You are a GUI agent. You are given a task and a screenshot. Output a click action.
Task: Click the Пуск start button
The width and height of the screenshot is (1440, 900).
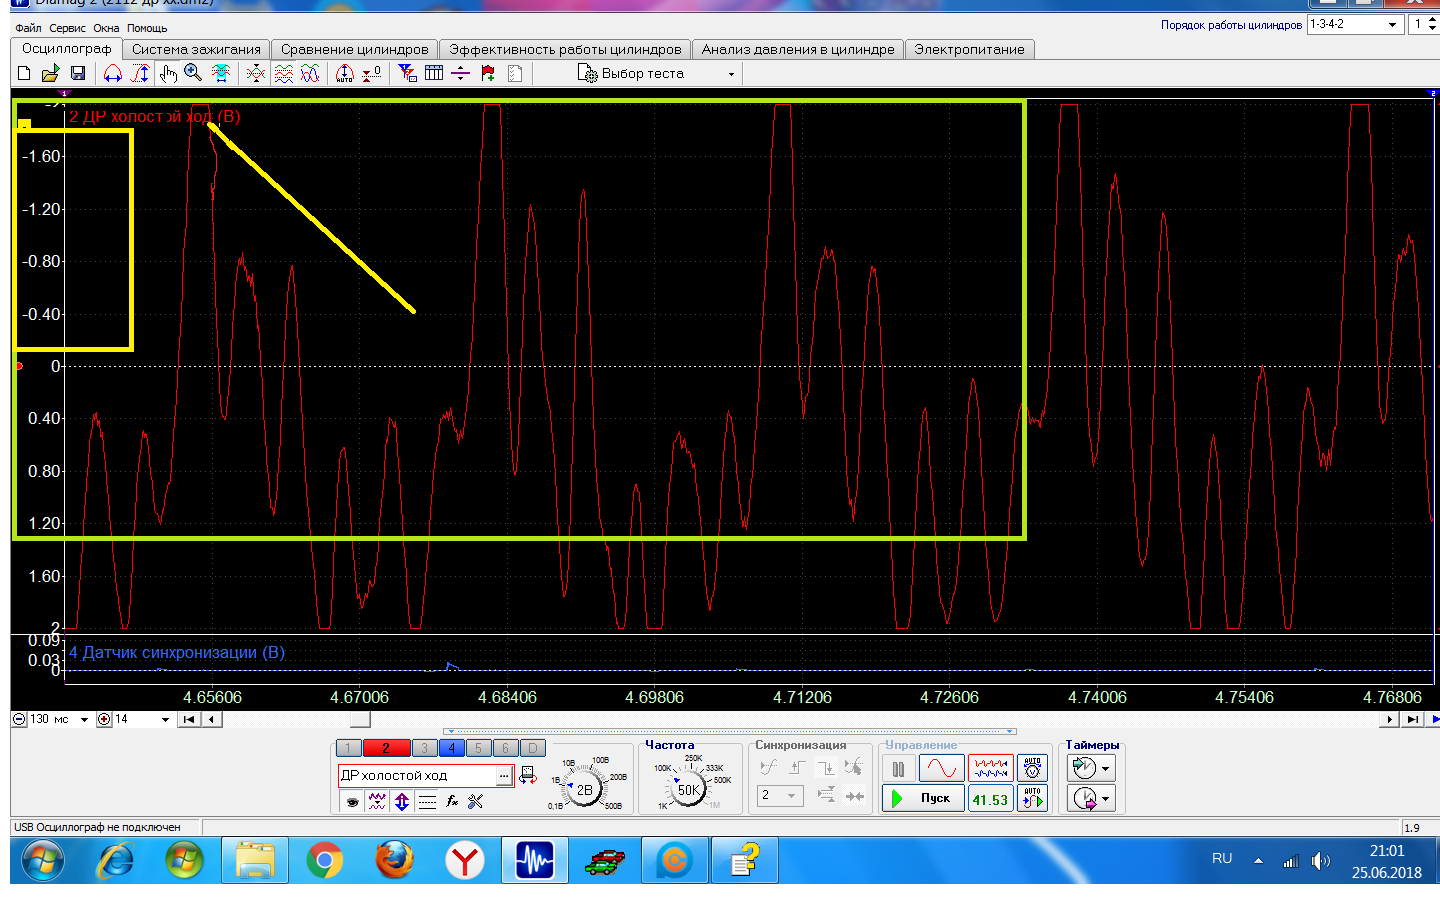(x=923, y=798)
